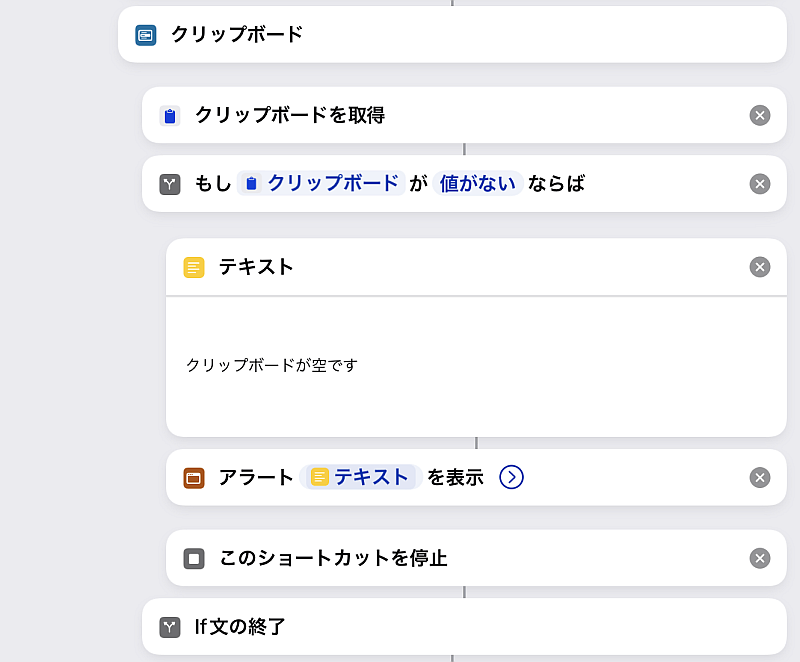Remove the テキスト action
800x662 pixels.
click(x=760, y=267)
